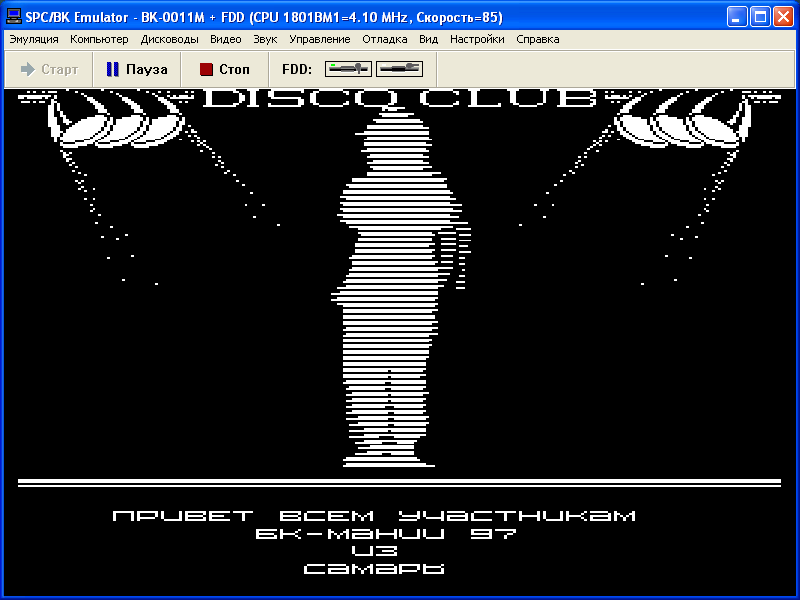Click the emulator icon in title bar
Image resolution: width=800 pixels, height=600 pixels.
point(14,17)
